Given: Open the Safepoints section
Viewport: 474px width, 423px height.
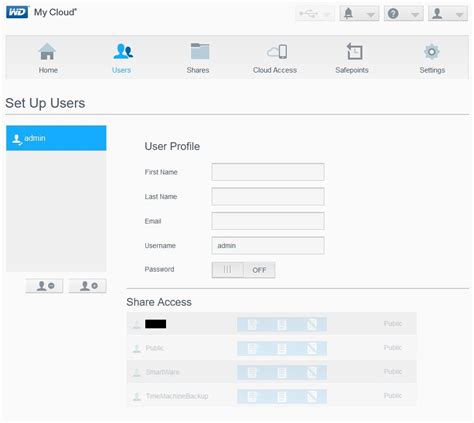Looking at the screenshot, I should pos(352,58).
